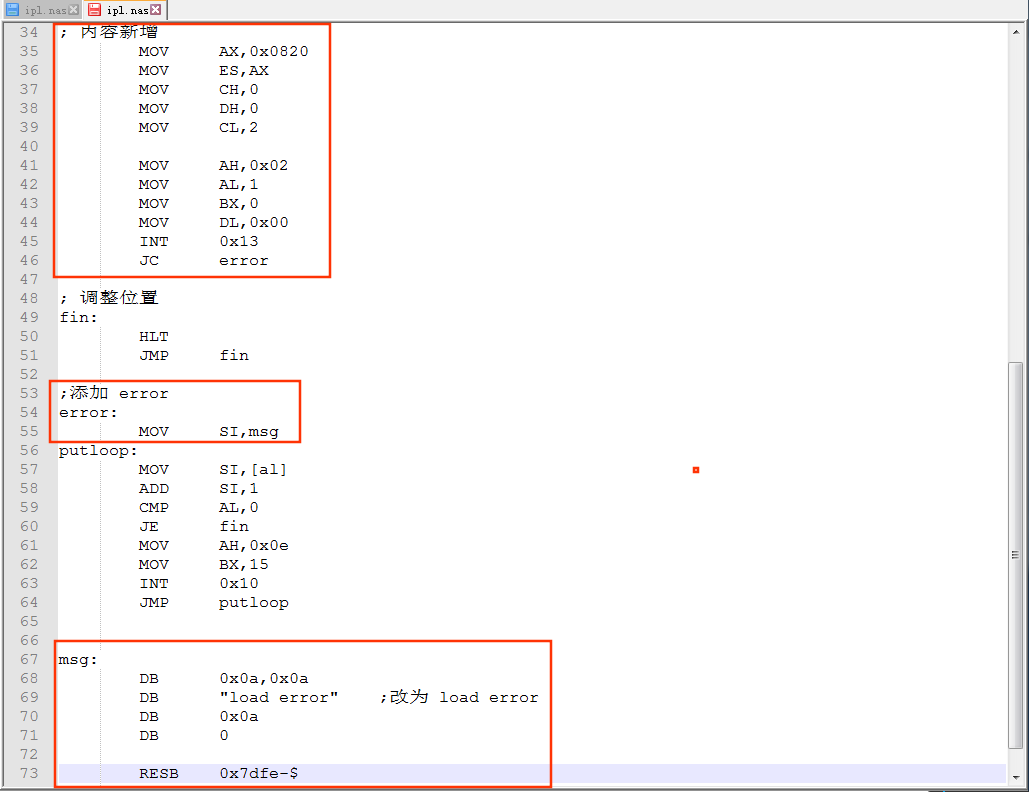Click the ";添加 error" comment on line 53
The width and height of the screenshot is (1029, 792).
tap(114, 393)
